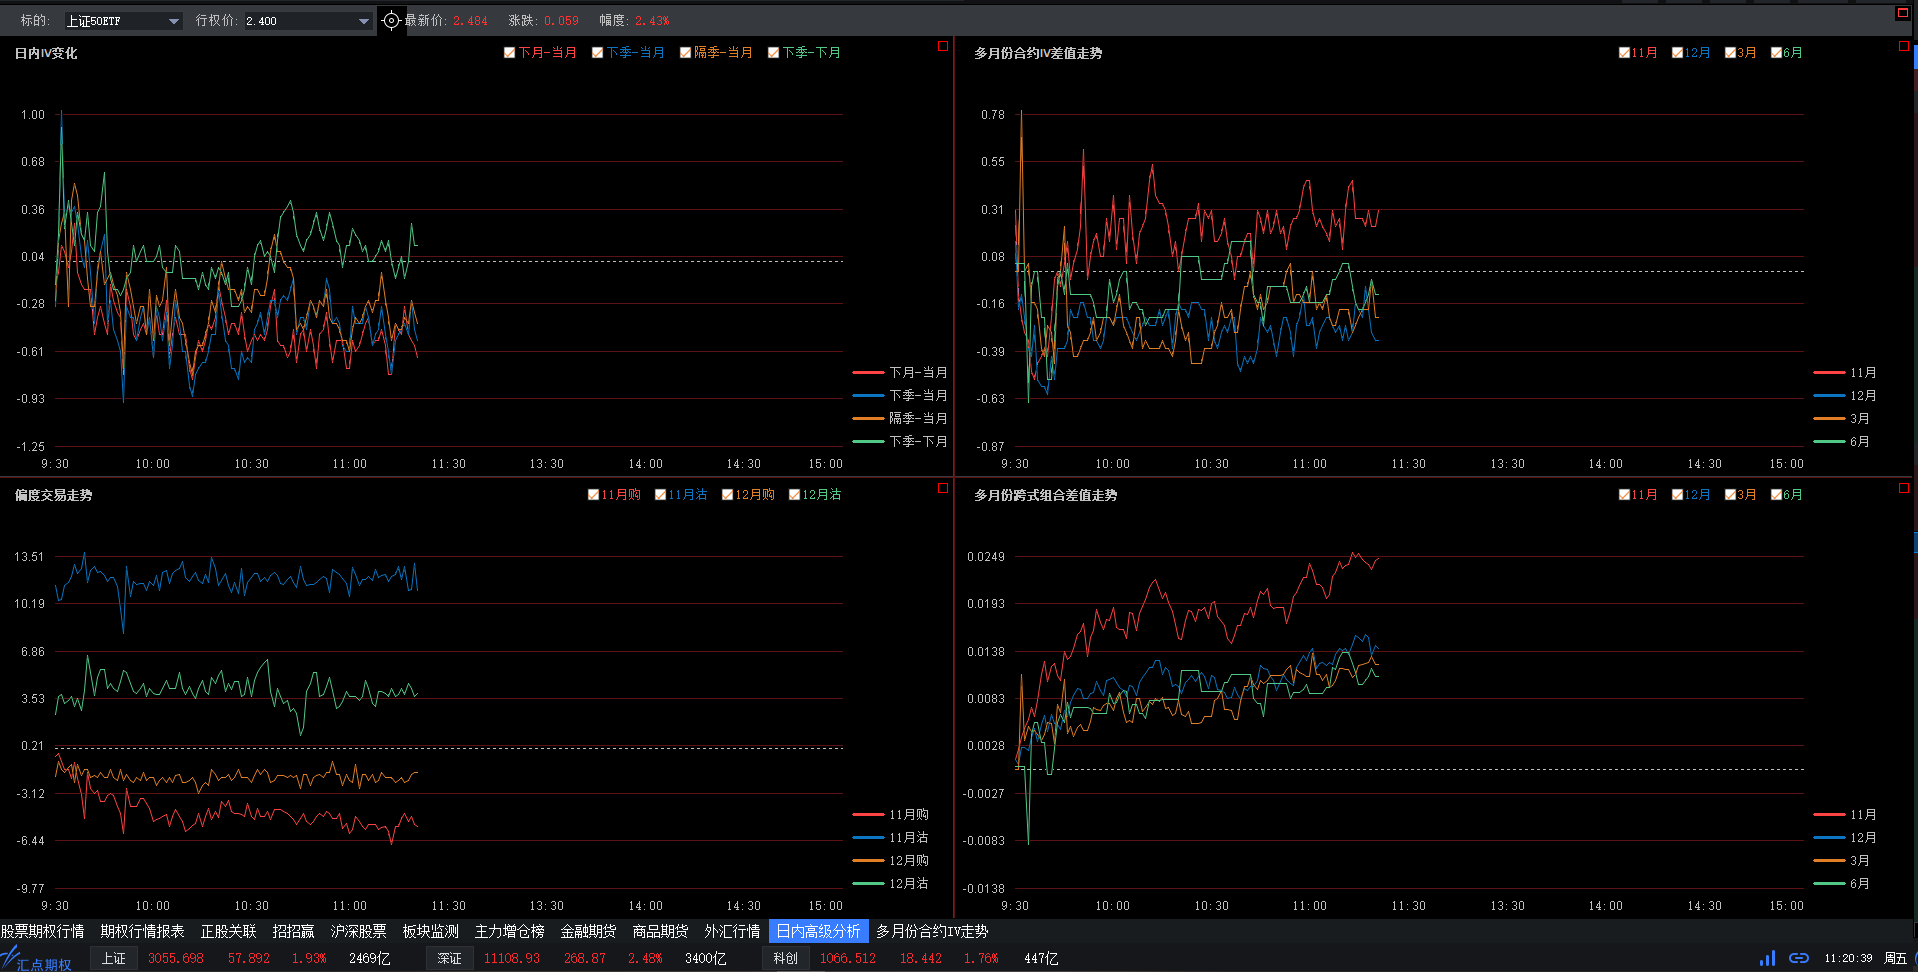The image size is (1918, 972).
Task: Switch to the 沪深股票 tab
Action: point(358,931)
